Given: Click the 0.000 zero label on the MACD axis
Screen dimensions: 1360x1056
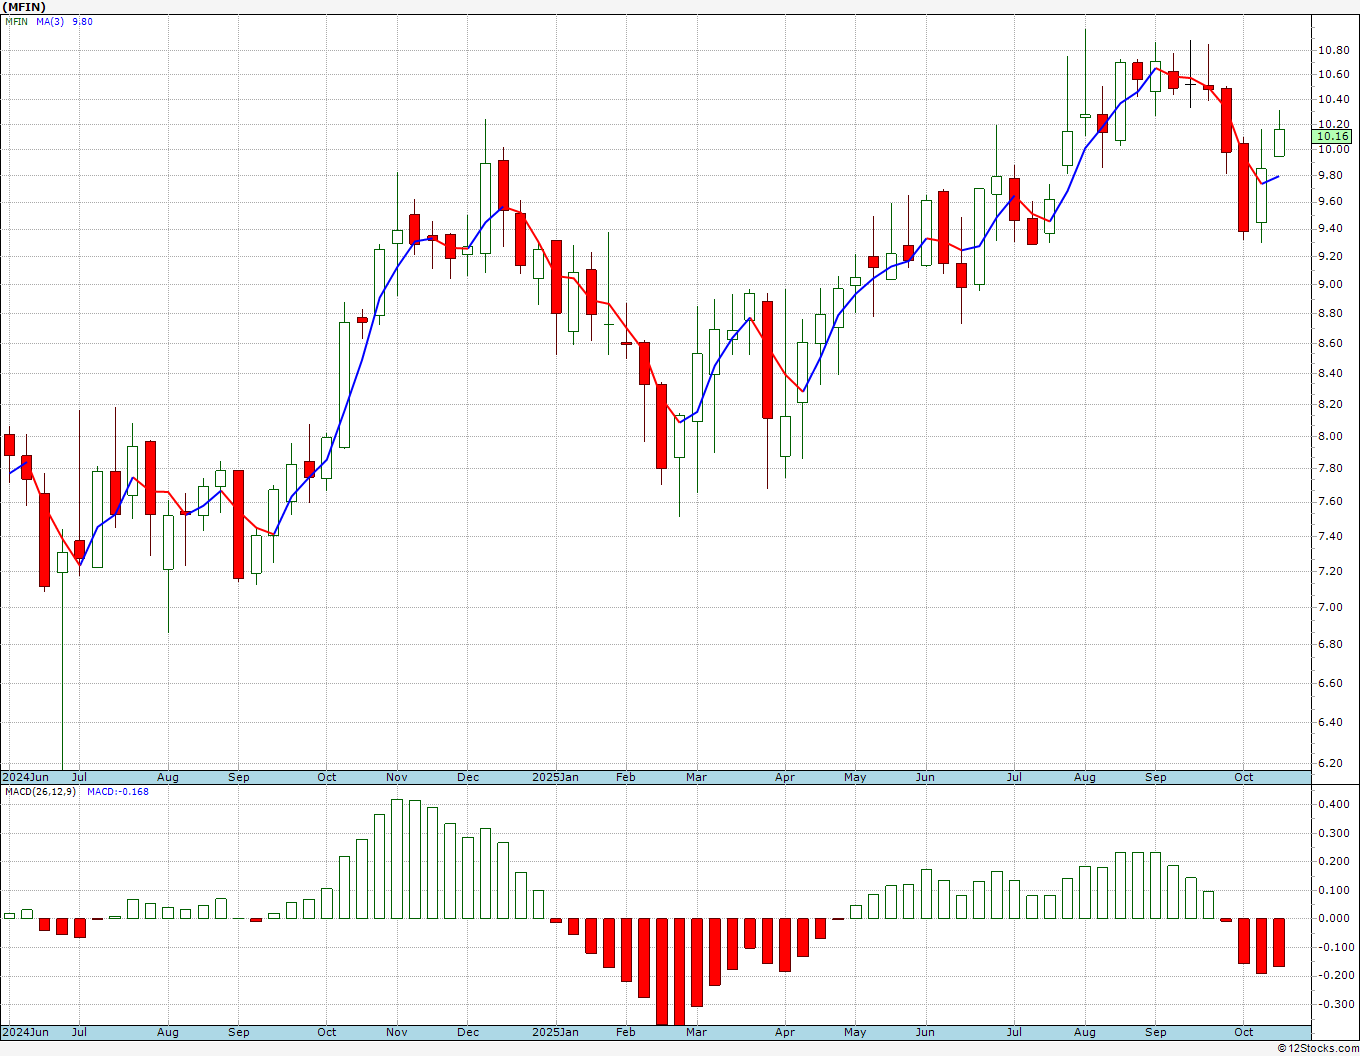Looking at the screenshot, I should tap(1332, 918).
